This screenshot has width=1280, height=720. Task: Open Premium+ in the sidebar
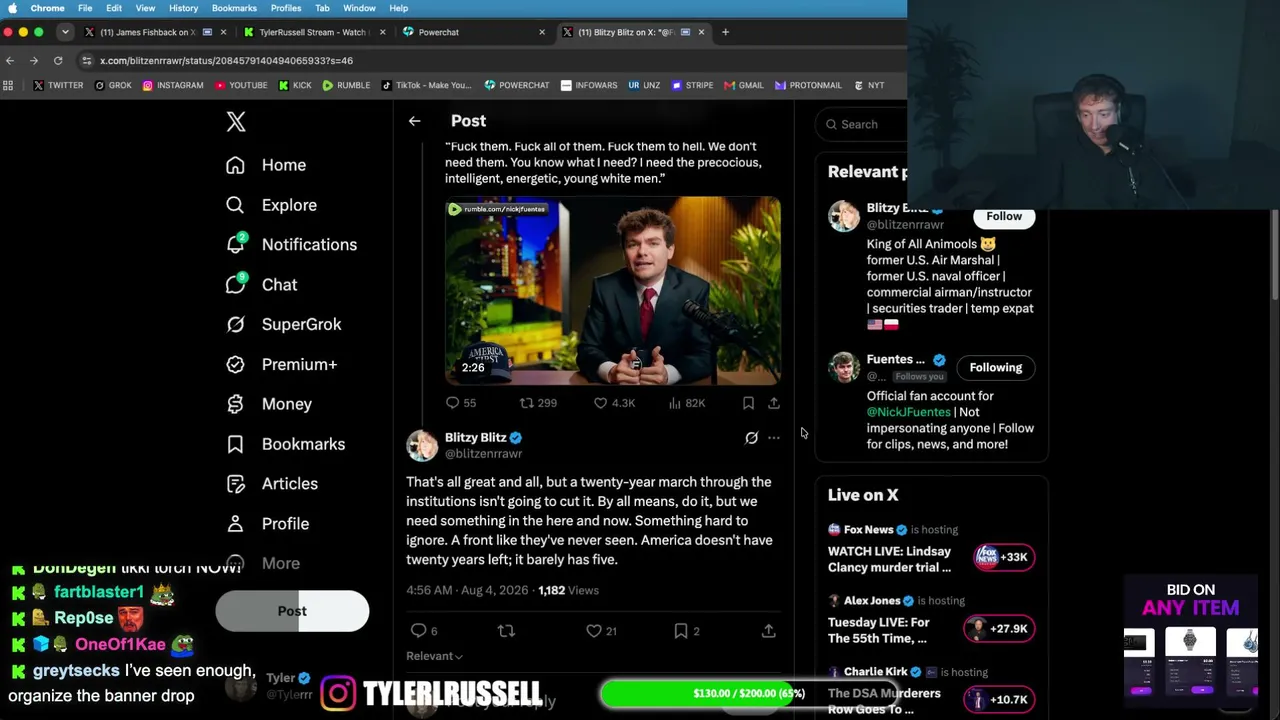[x=281, y=364]
